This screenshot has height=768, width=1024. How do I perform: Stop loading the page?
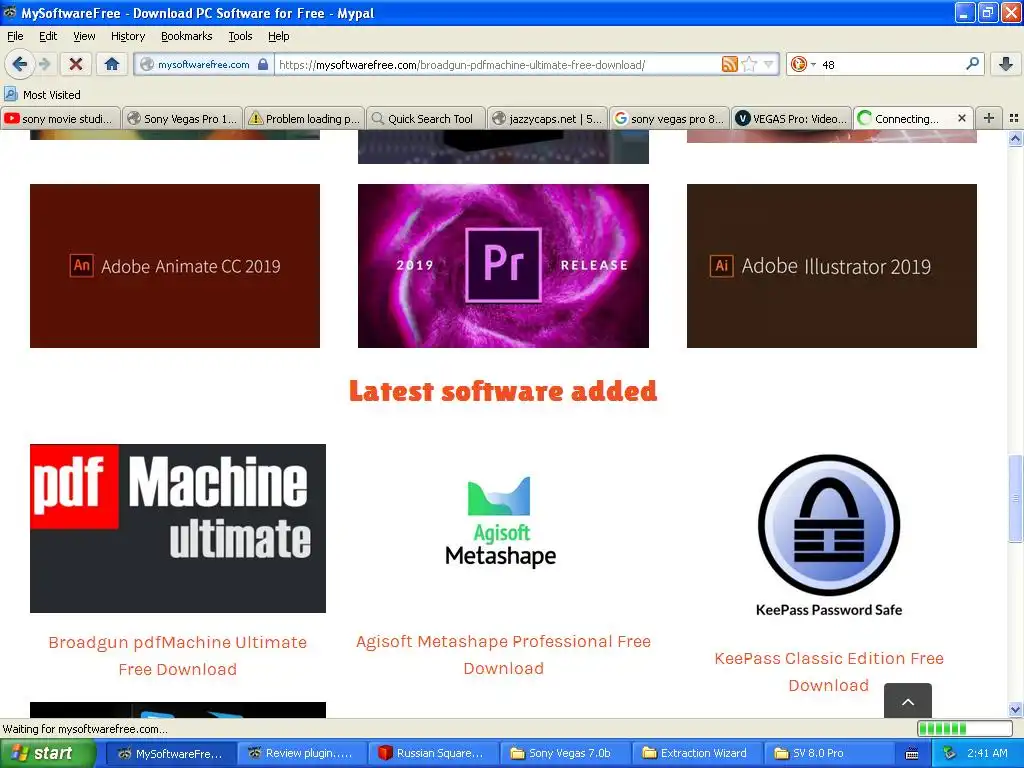(x=76, y=64)
